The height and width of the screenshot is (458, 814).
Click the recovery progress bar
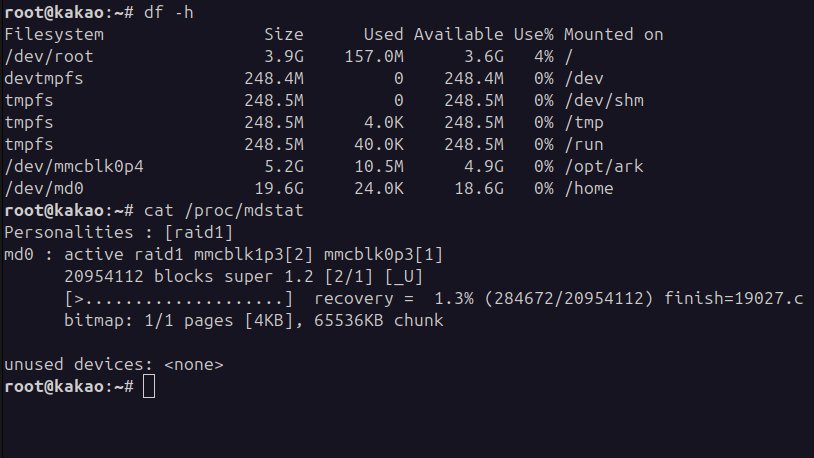tap(179, 299)
